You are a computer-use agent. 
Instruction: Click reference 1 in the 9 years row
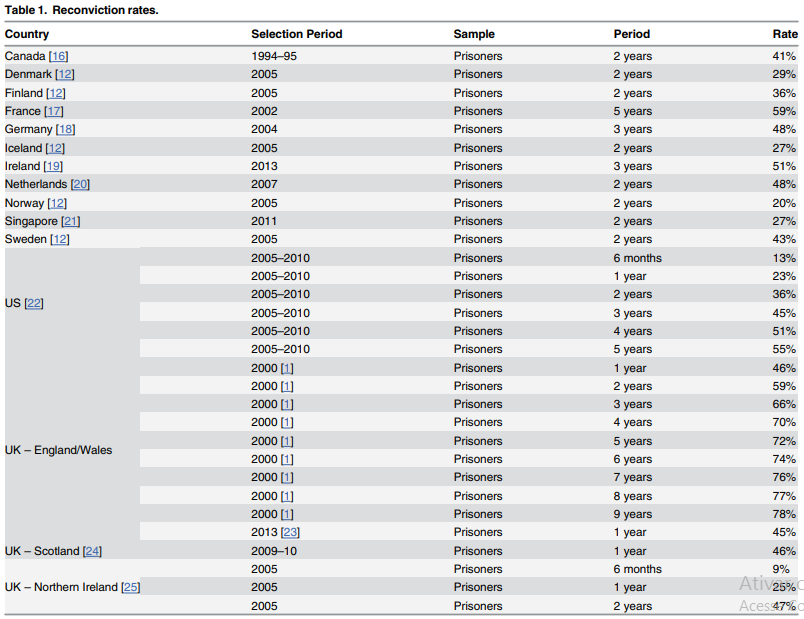287,514
